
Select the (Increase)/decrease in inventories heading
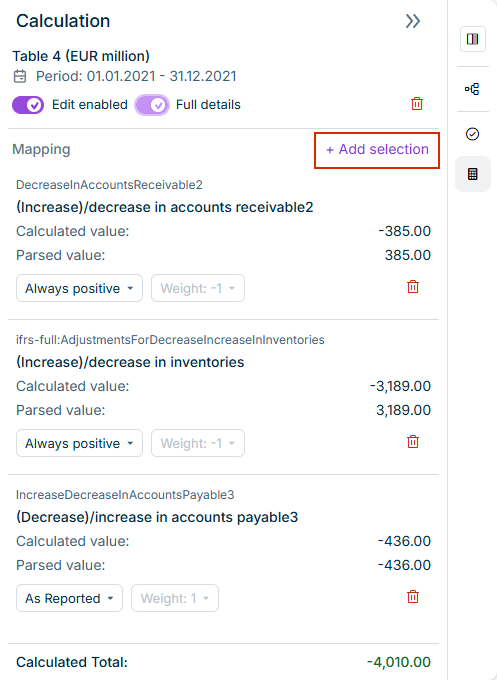130,362
